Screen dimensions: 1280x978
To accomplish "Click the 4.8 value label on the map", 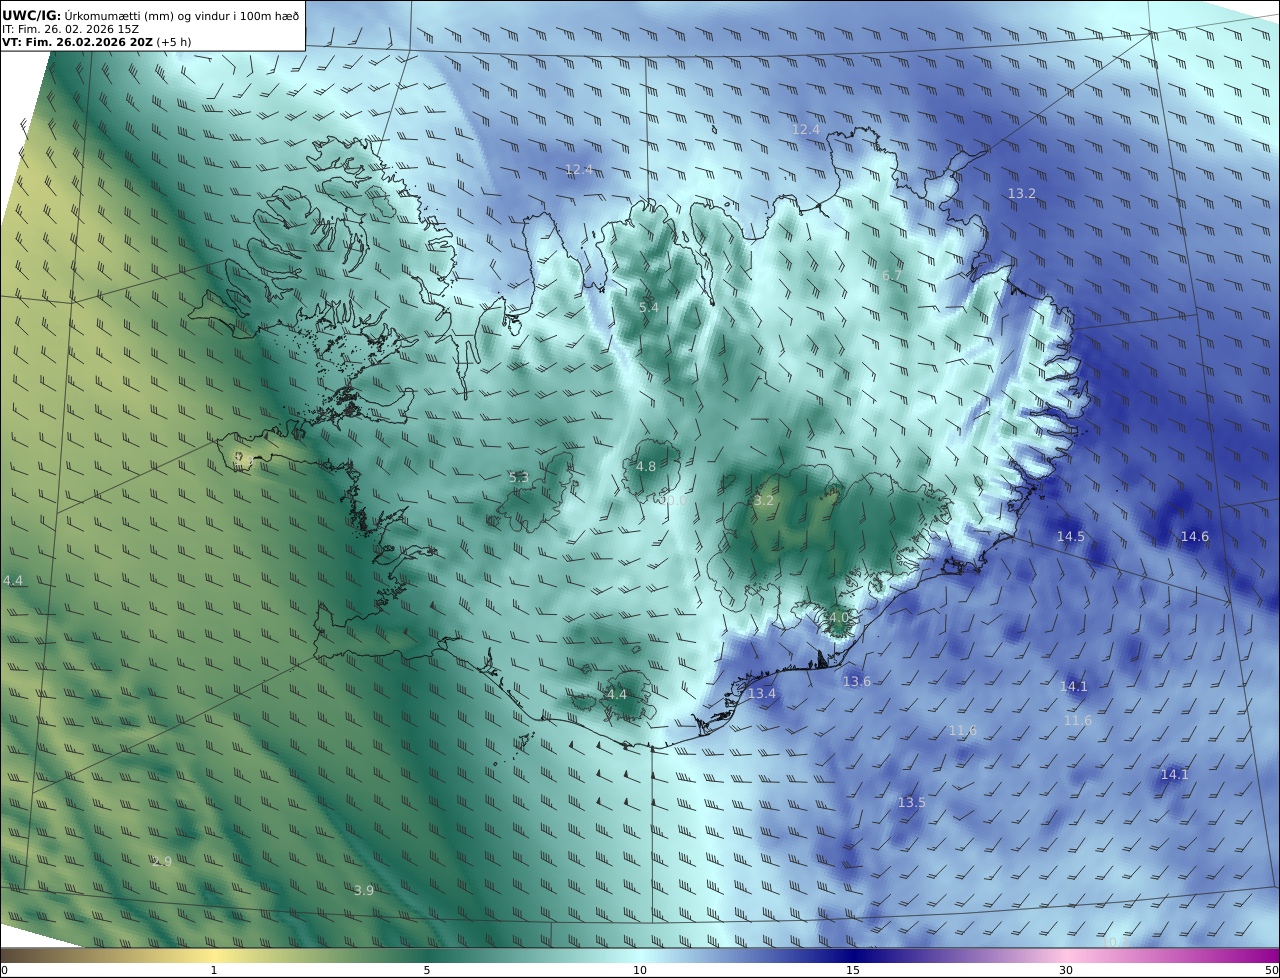I will 646,466.
